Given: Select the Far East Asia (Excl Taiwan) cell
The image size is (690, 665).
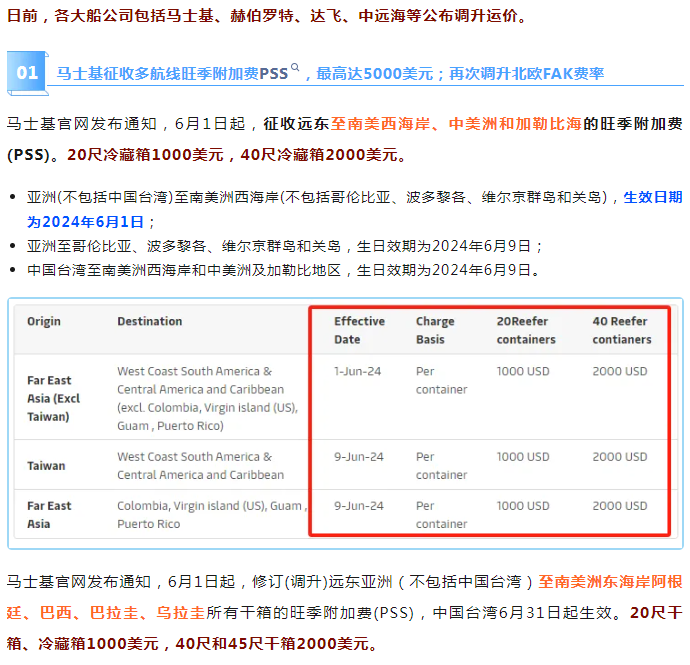Looking at the screenshot, I should pyautogui.click(x=54, y=398).
